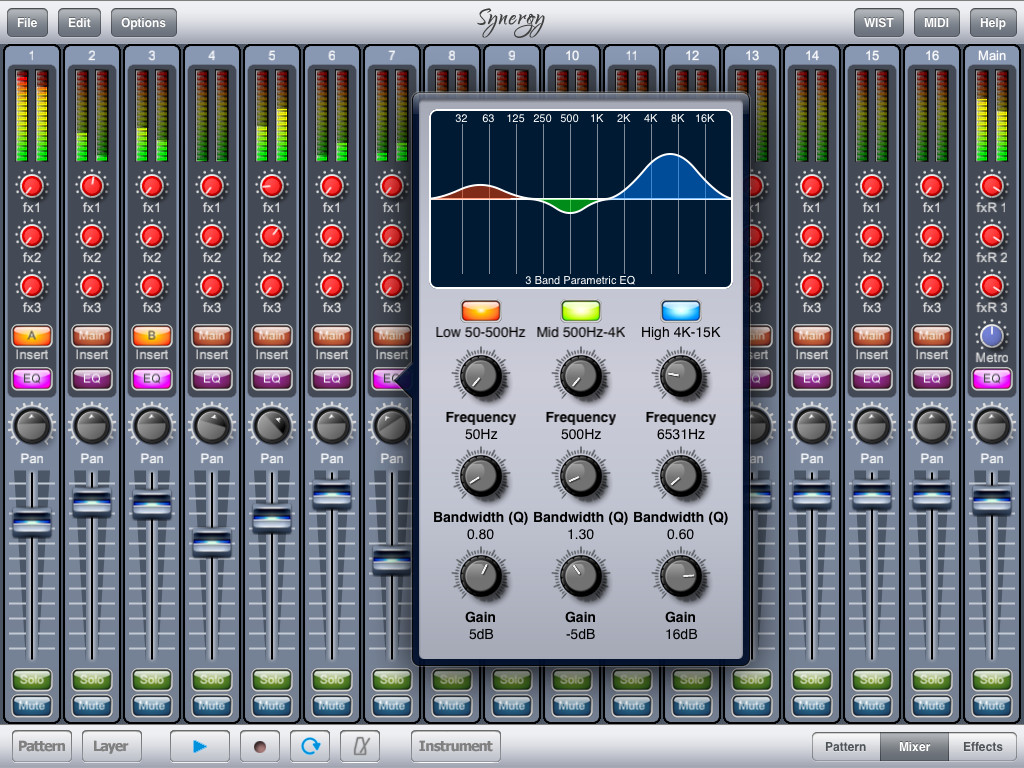Screen dimensions: 1024x768
Task: Click the 3 Band Parametric EQ graph
Action: point(581,199)
